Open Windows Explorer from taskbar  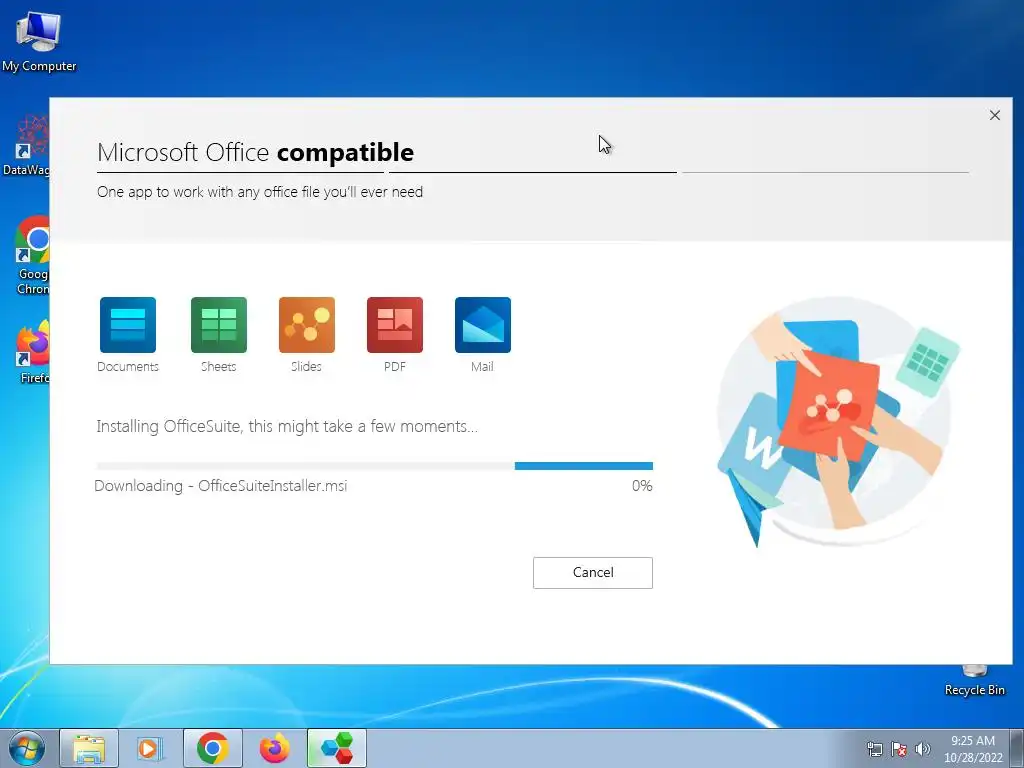pyautogui.click(x=89, y=748)
